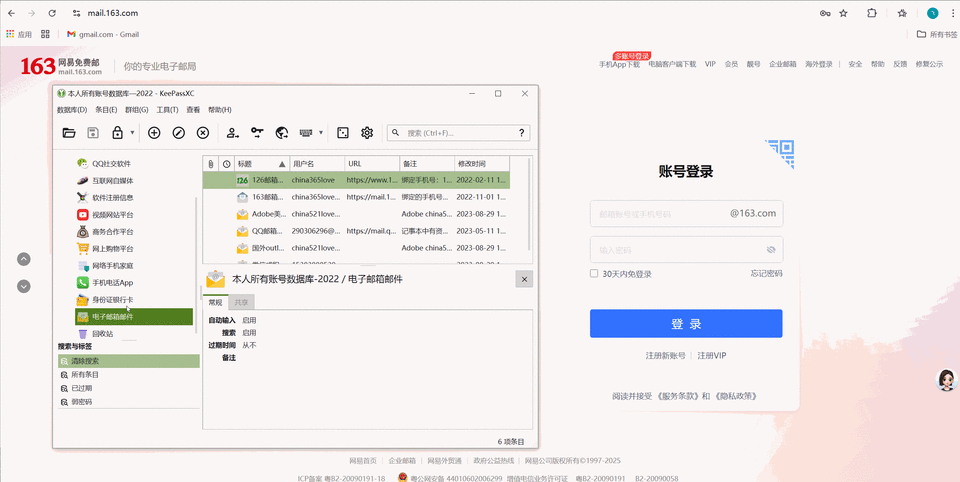Click the clock expiry column header
Screen dimensions: 960x482
pyautogui.click(x=227, y=164)
